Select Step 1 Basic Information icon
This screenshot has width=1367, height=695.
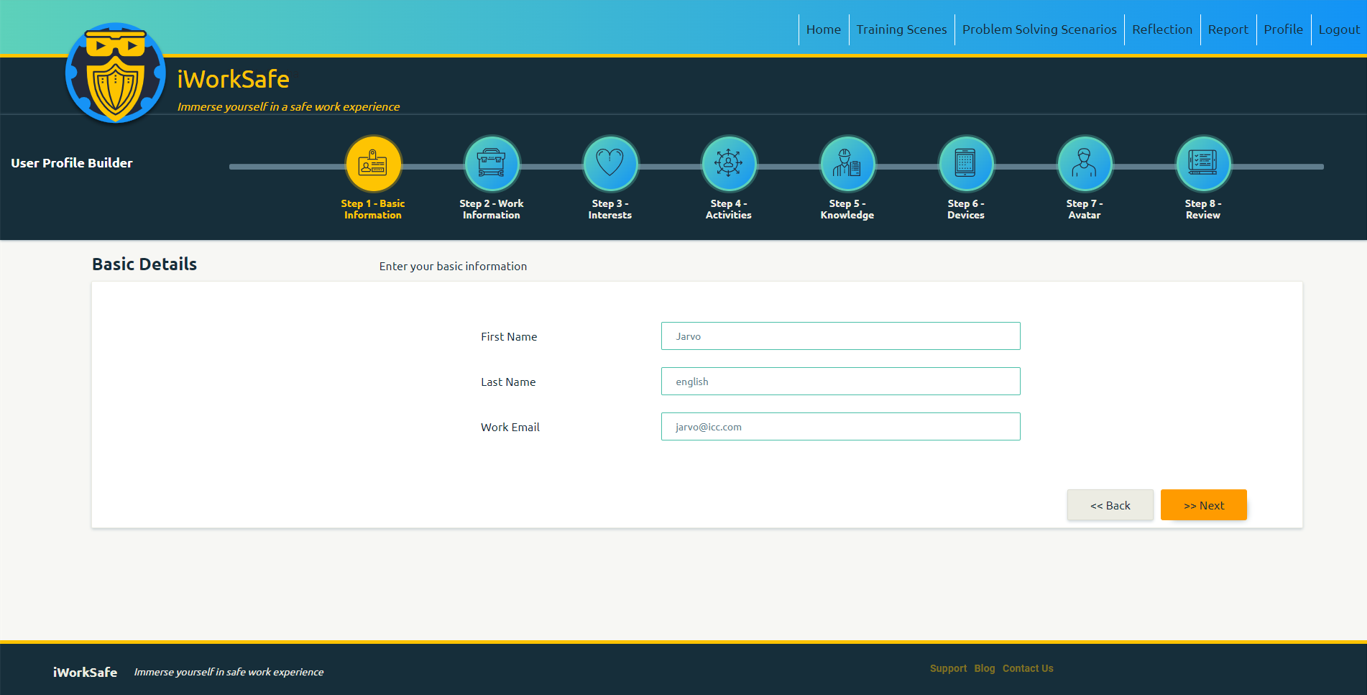(373, 163)
